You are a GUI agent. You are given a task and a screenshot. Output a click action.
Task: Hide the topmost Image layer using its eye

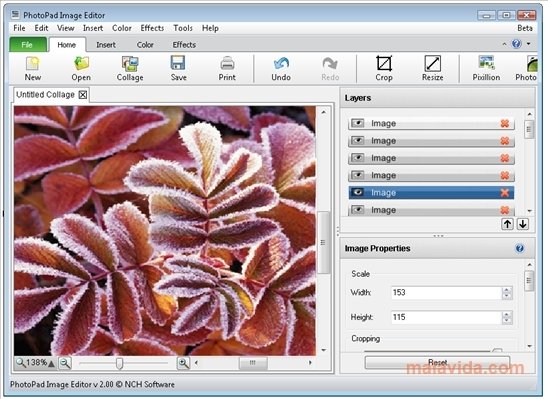click(358, 123)
